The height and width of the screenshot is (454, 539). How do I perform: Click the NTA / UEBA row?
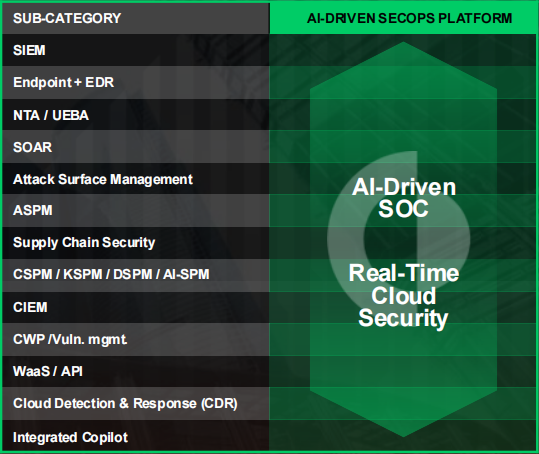[x=136, y=115]
